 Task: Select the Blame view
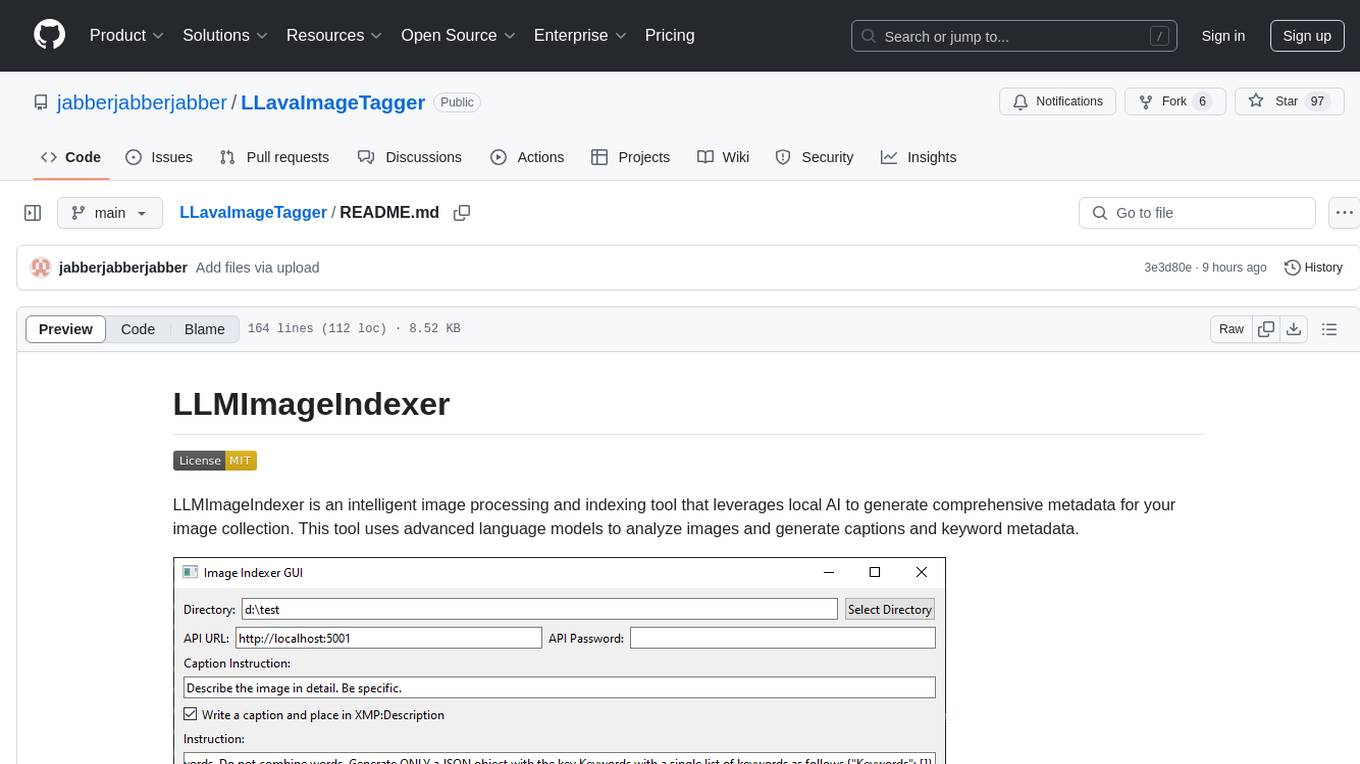click(204, 329)
